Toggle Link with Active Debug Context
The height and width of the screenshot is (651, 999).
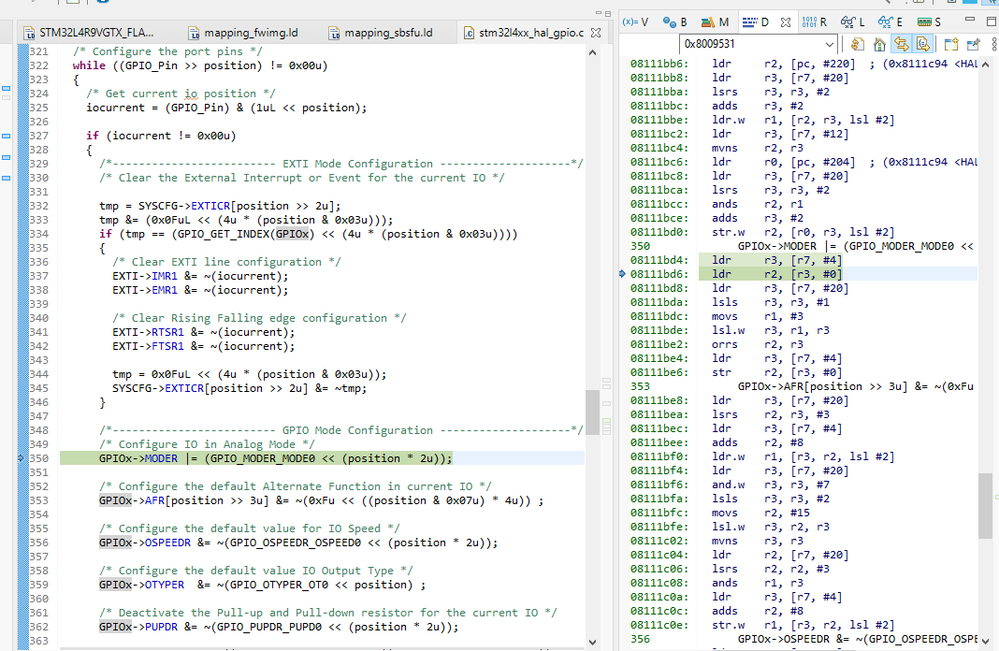901,44
